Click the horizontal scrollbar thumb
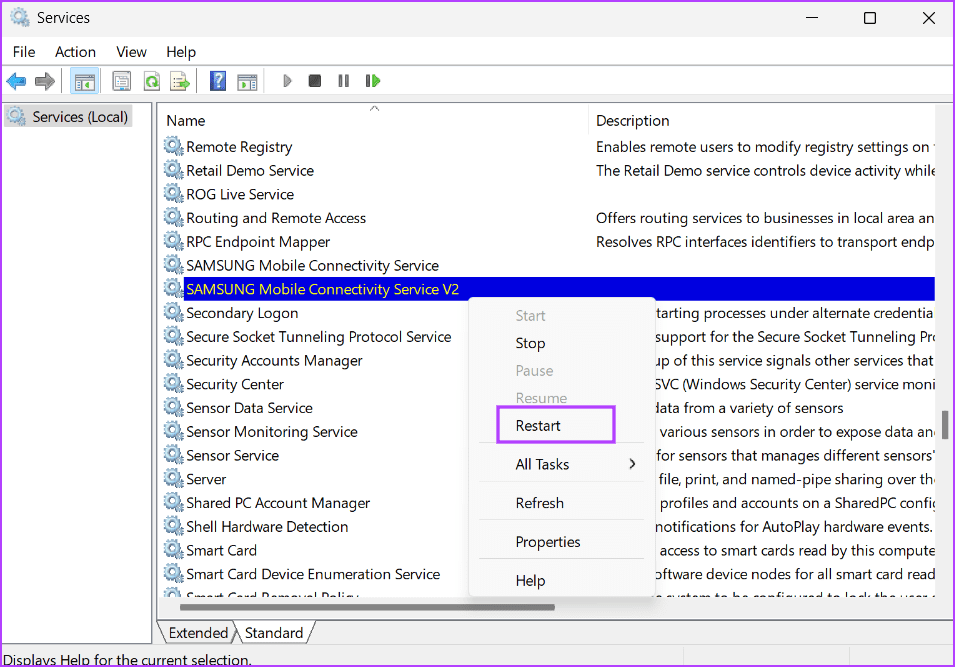 [367, 607]
